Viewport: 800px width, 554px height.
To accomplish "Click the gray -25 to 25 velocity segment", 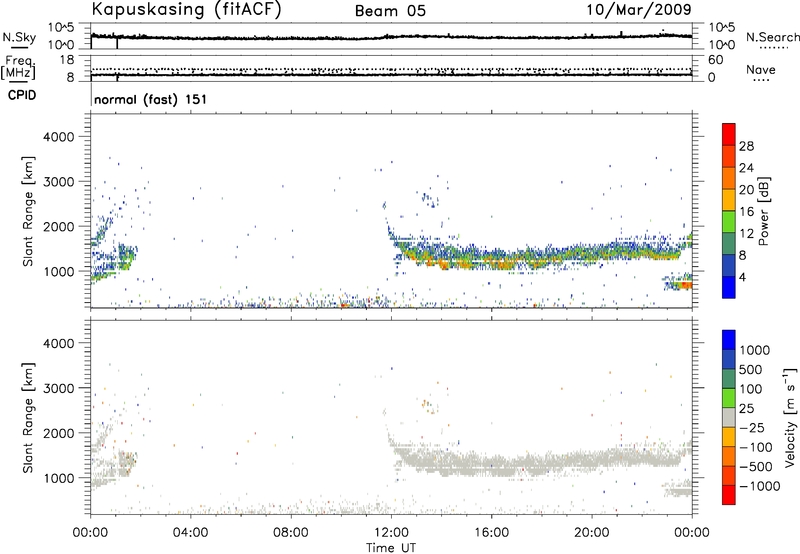I will point(729,418).
